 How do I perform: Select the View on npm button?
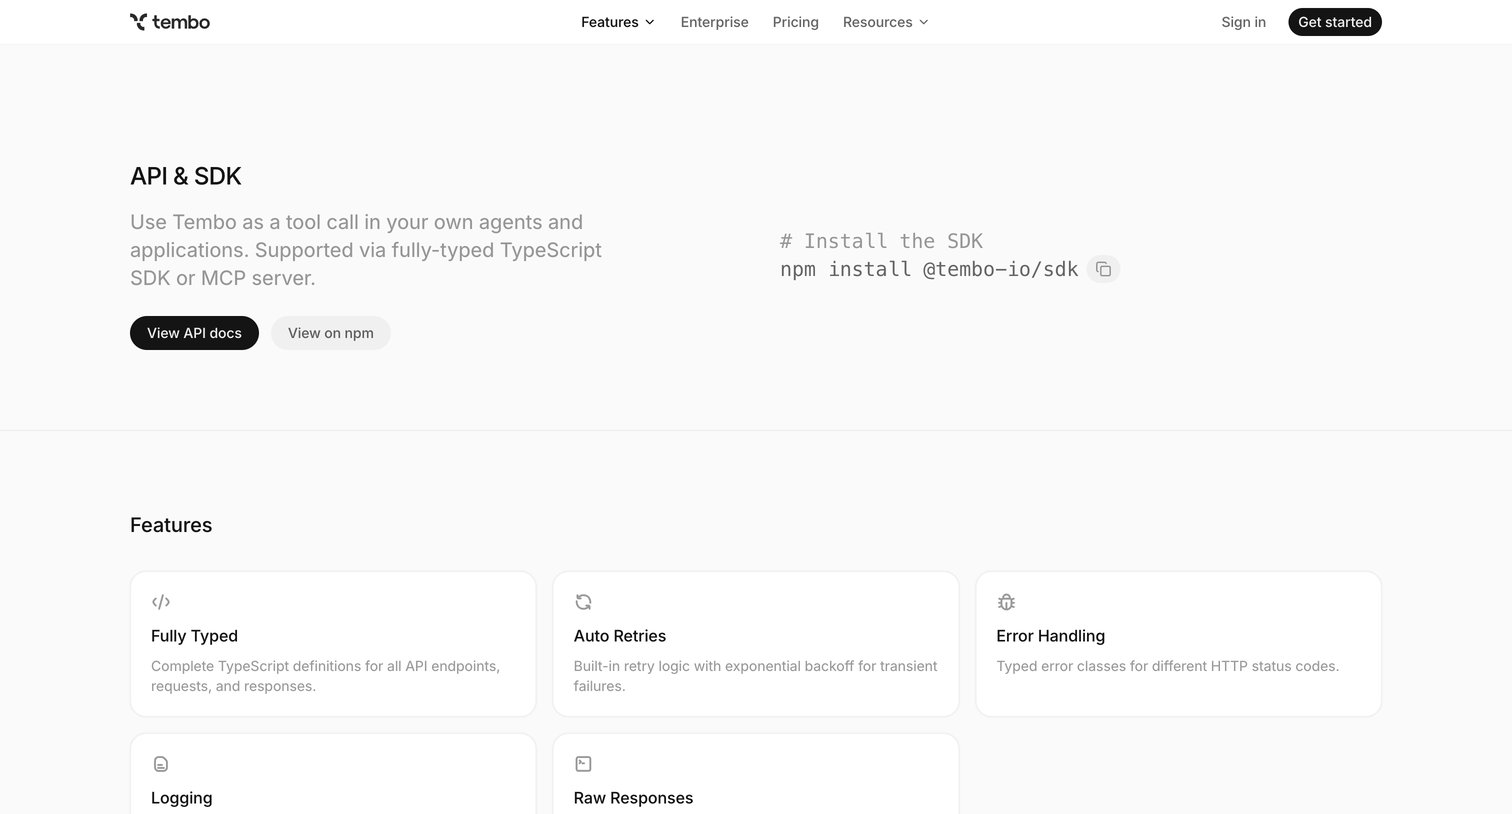pyautogui.click(x=331, y=333)
